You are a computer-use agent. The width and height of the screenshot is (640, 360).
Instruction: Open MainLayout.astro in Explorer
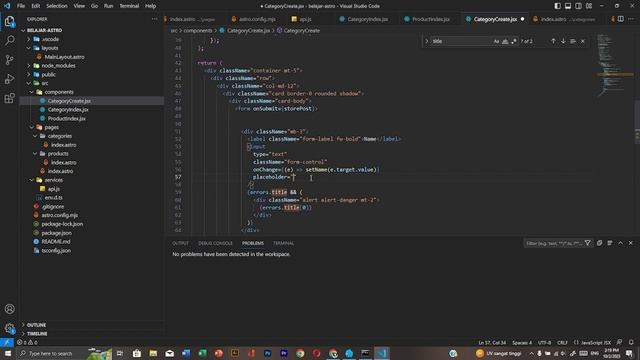coord(64,57)
